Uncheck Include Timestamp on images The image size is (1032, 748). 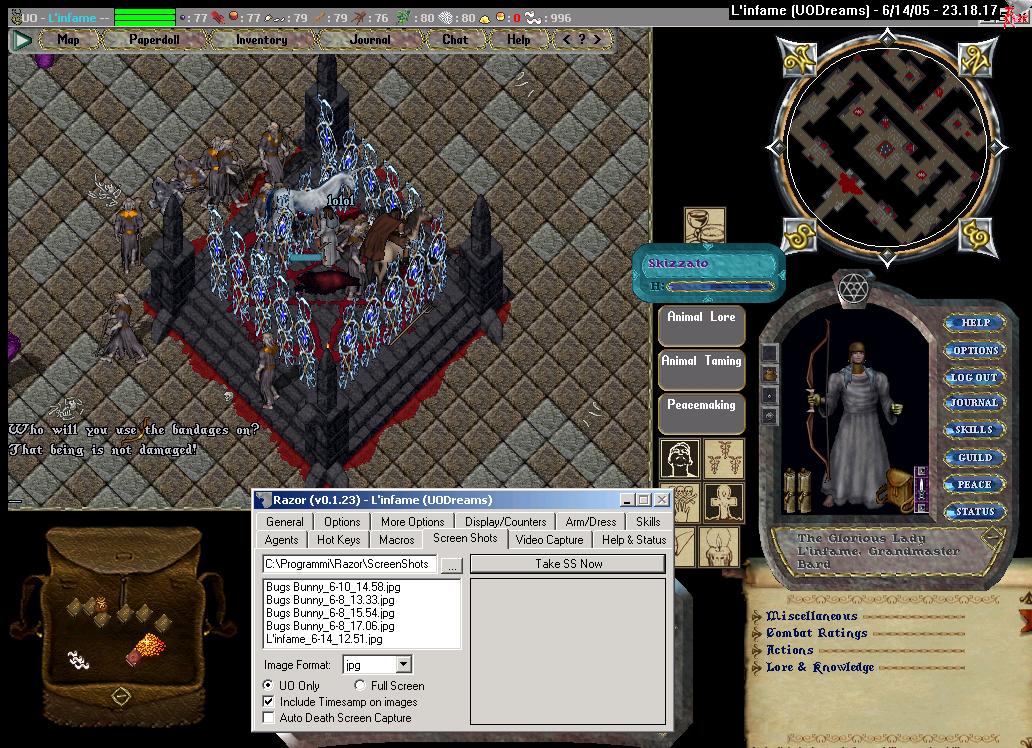pyautogui.click(x=268, y=702)
